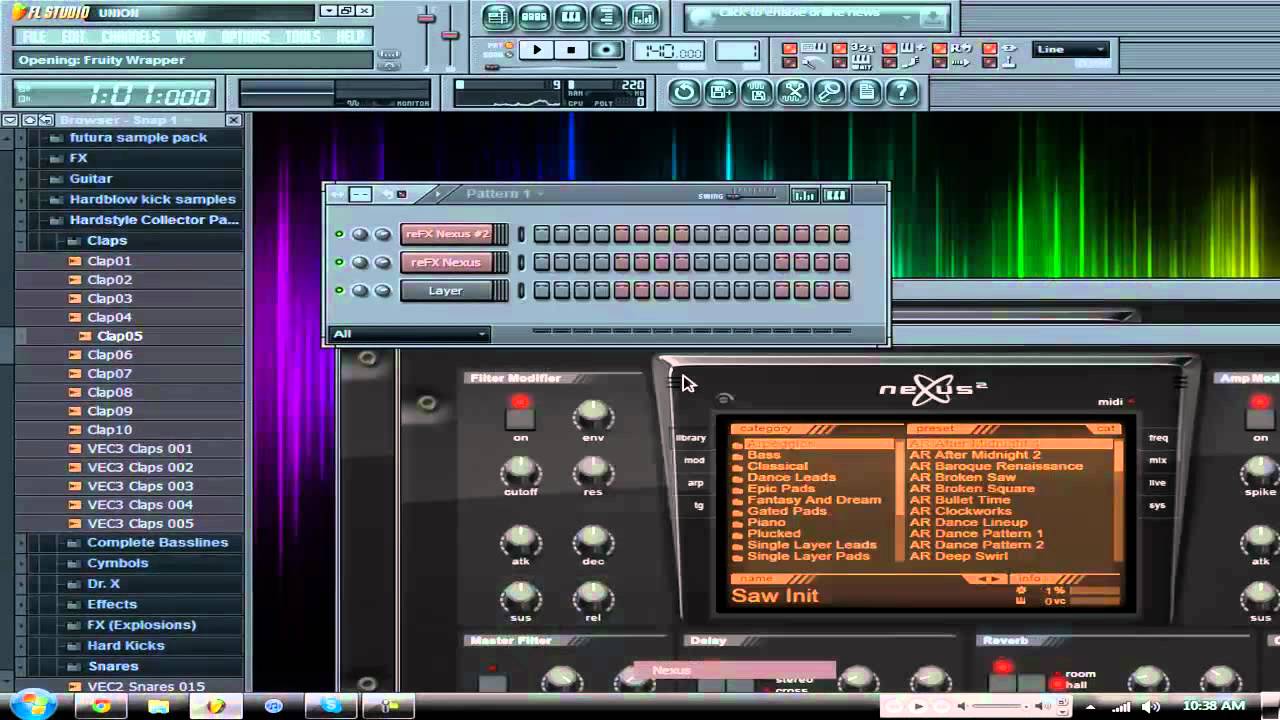Mute the Layer channel LED
This screenshot has height=720, width=1280.
[339, 290]
